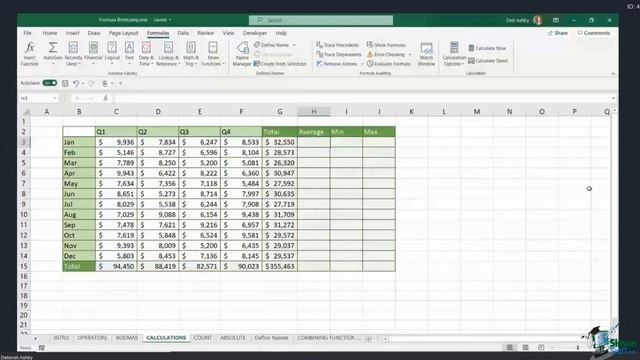This screenshot has width=640, height=360.
Task: Expand the formula bar
Action: 613,98
